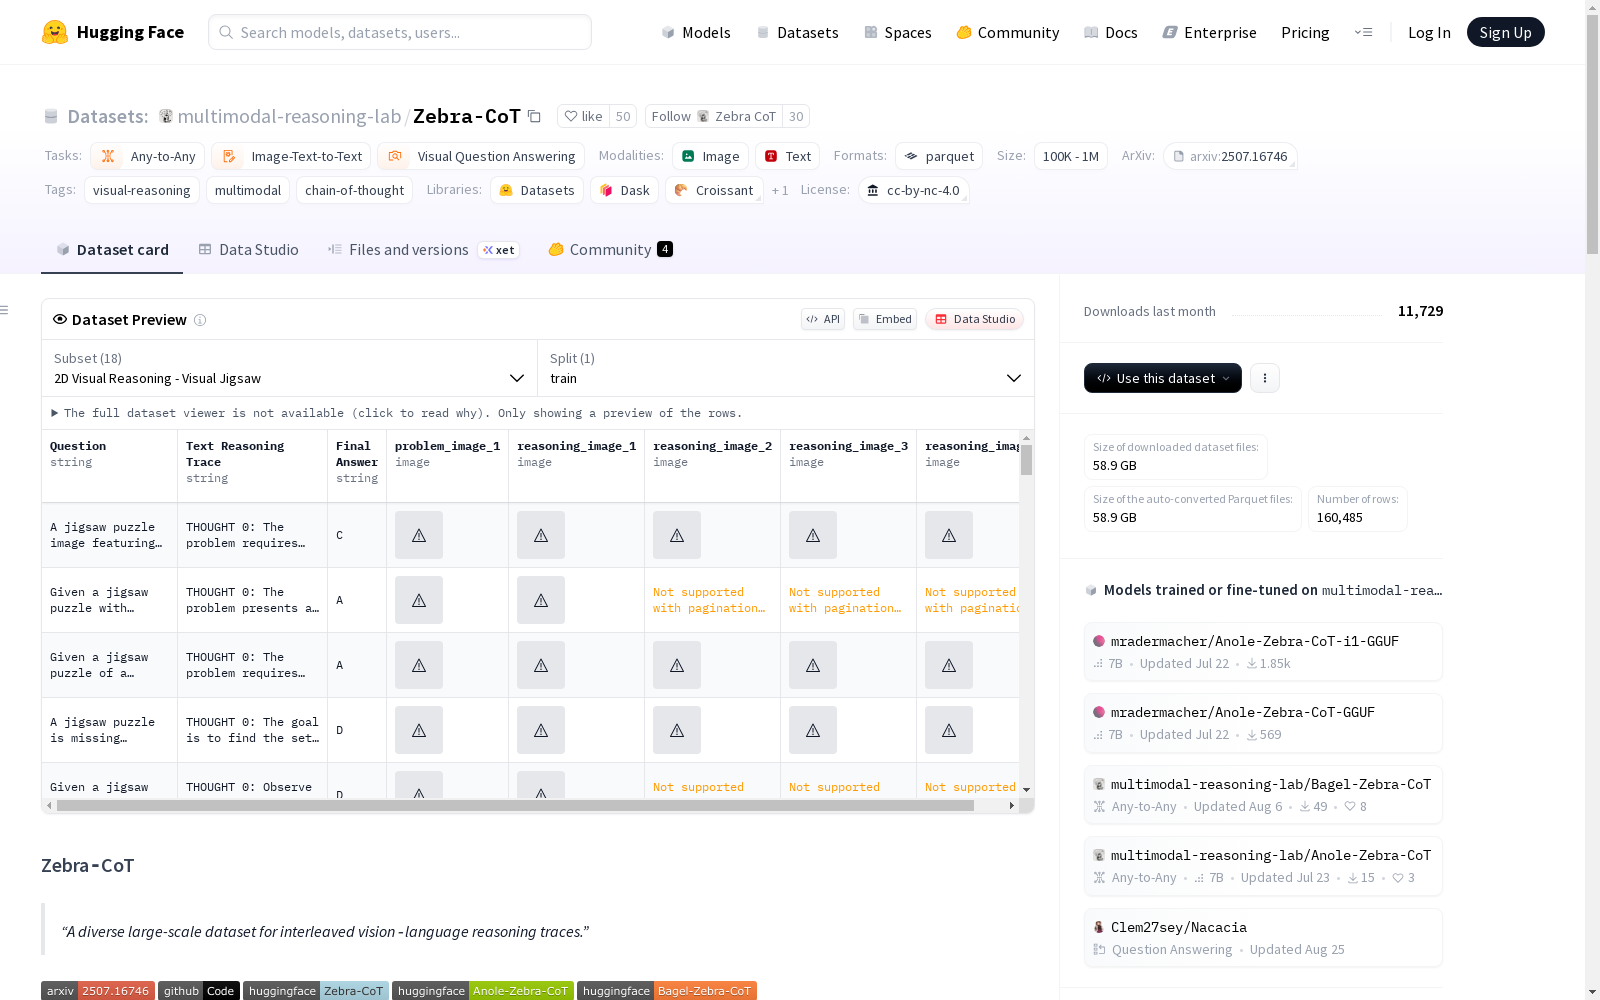
Task: Click the Embed button in Dataset Preview
Action: pyautogui.click(x=885, y=319)
